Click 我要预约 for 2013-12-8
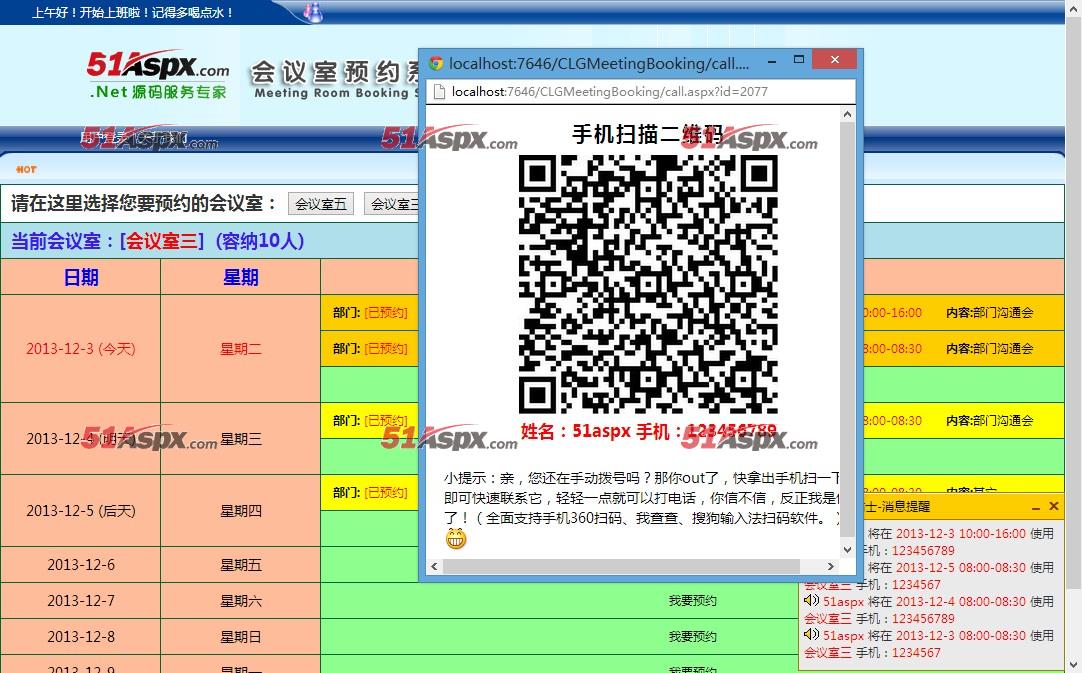The image size is (1082, 673). point(693,636)
